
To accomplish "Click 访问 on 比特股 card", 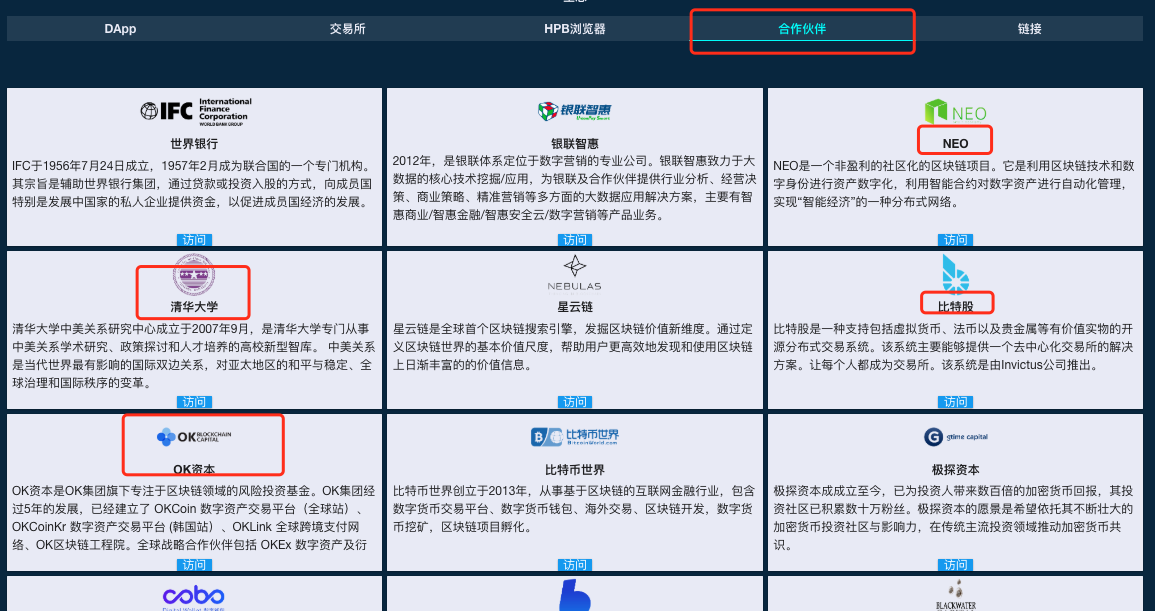I will [955, 402].
